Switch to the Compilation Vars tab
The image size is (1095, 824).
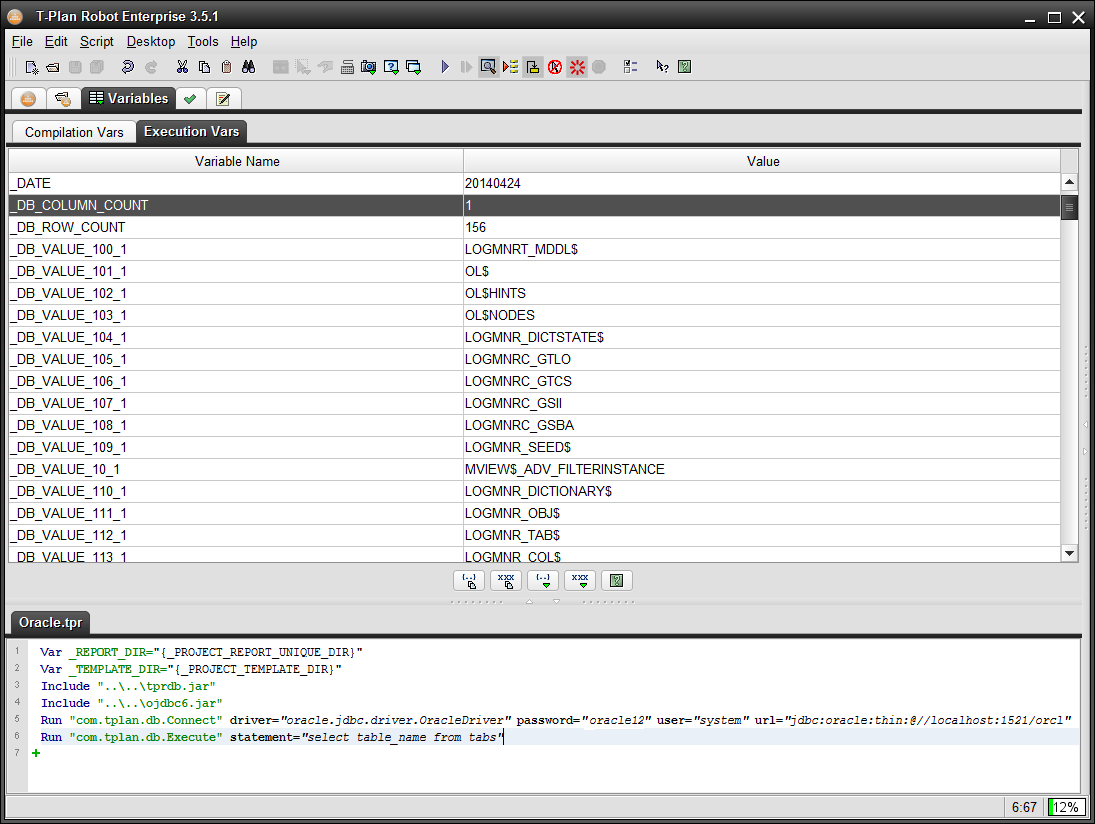pos(74,132)
